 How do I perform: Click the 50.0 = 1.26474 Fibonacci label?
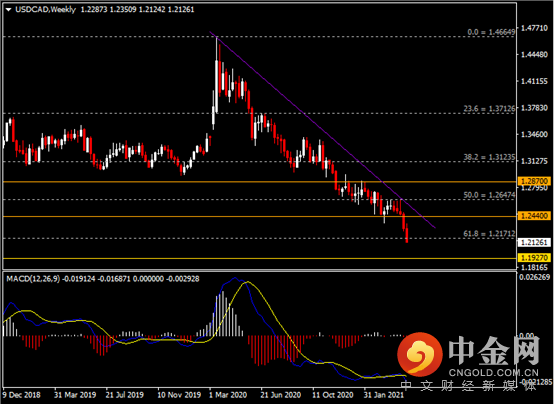(489, 195)
